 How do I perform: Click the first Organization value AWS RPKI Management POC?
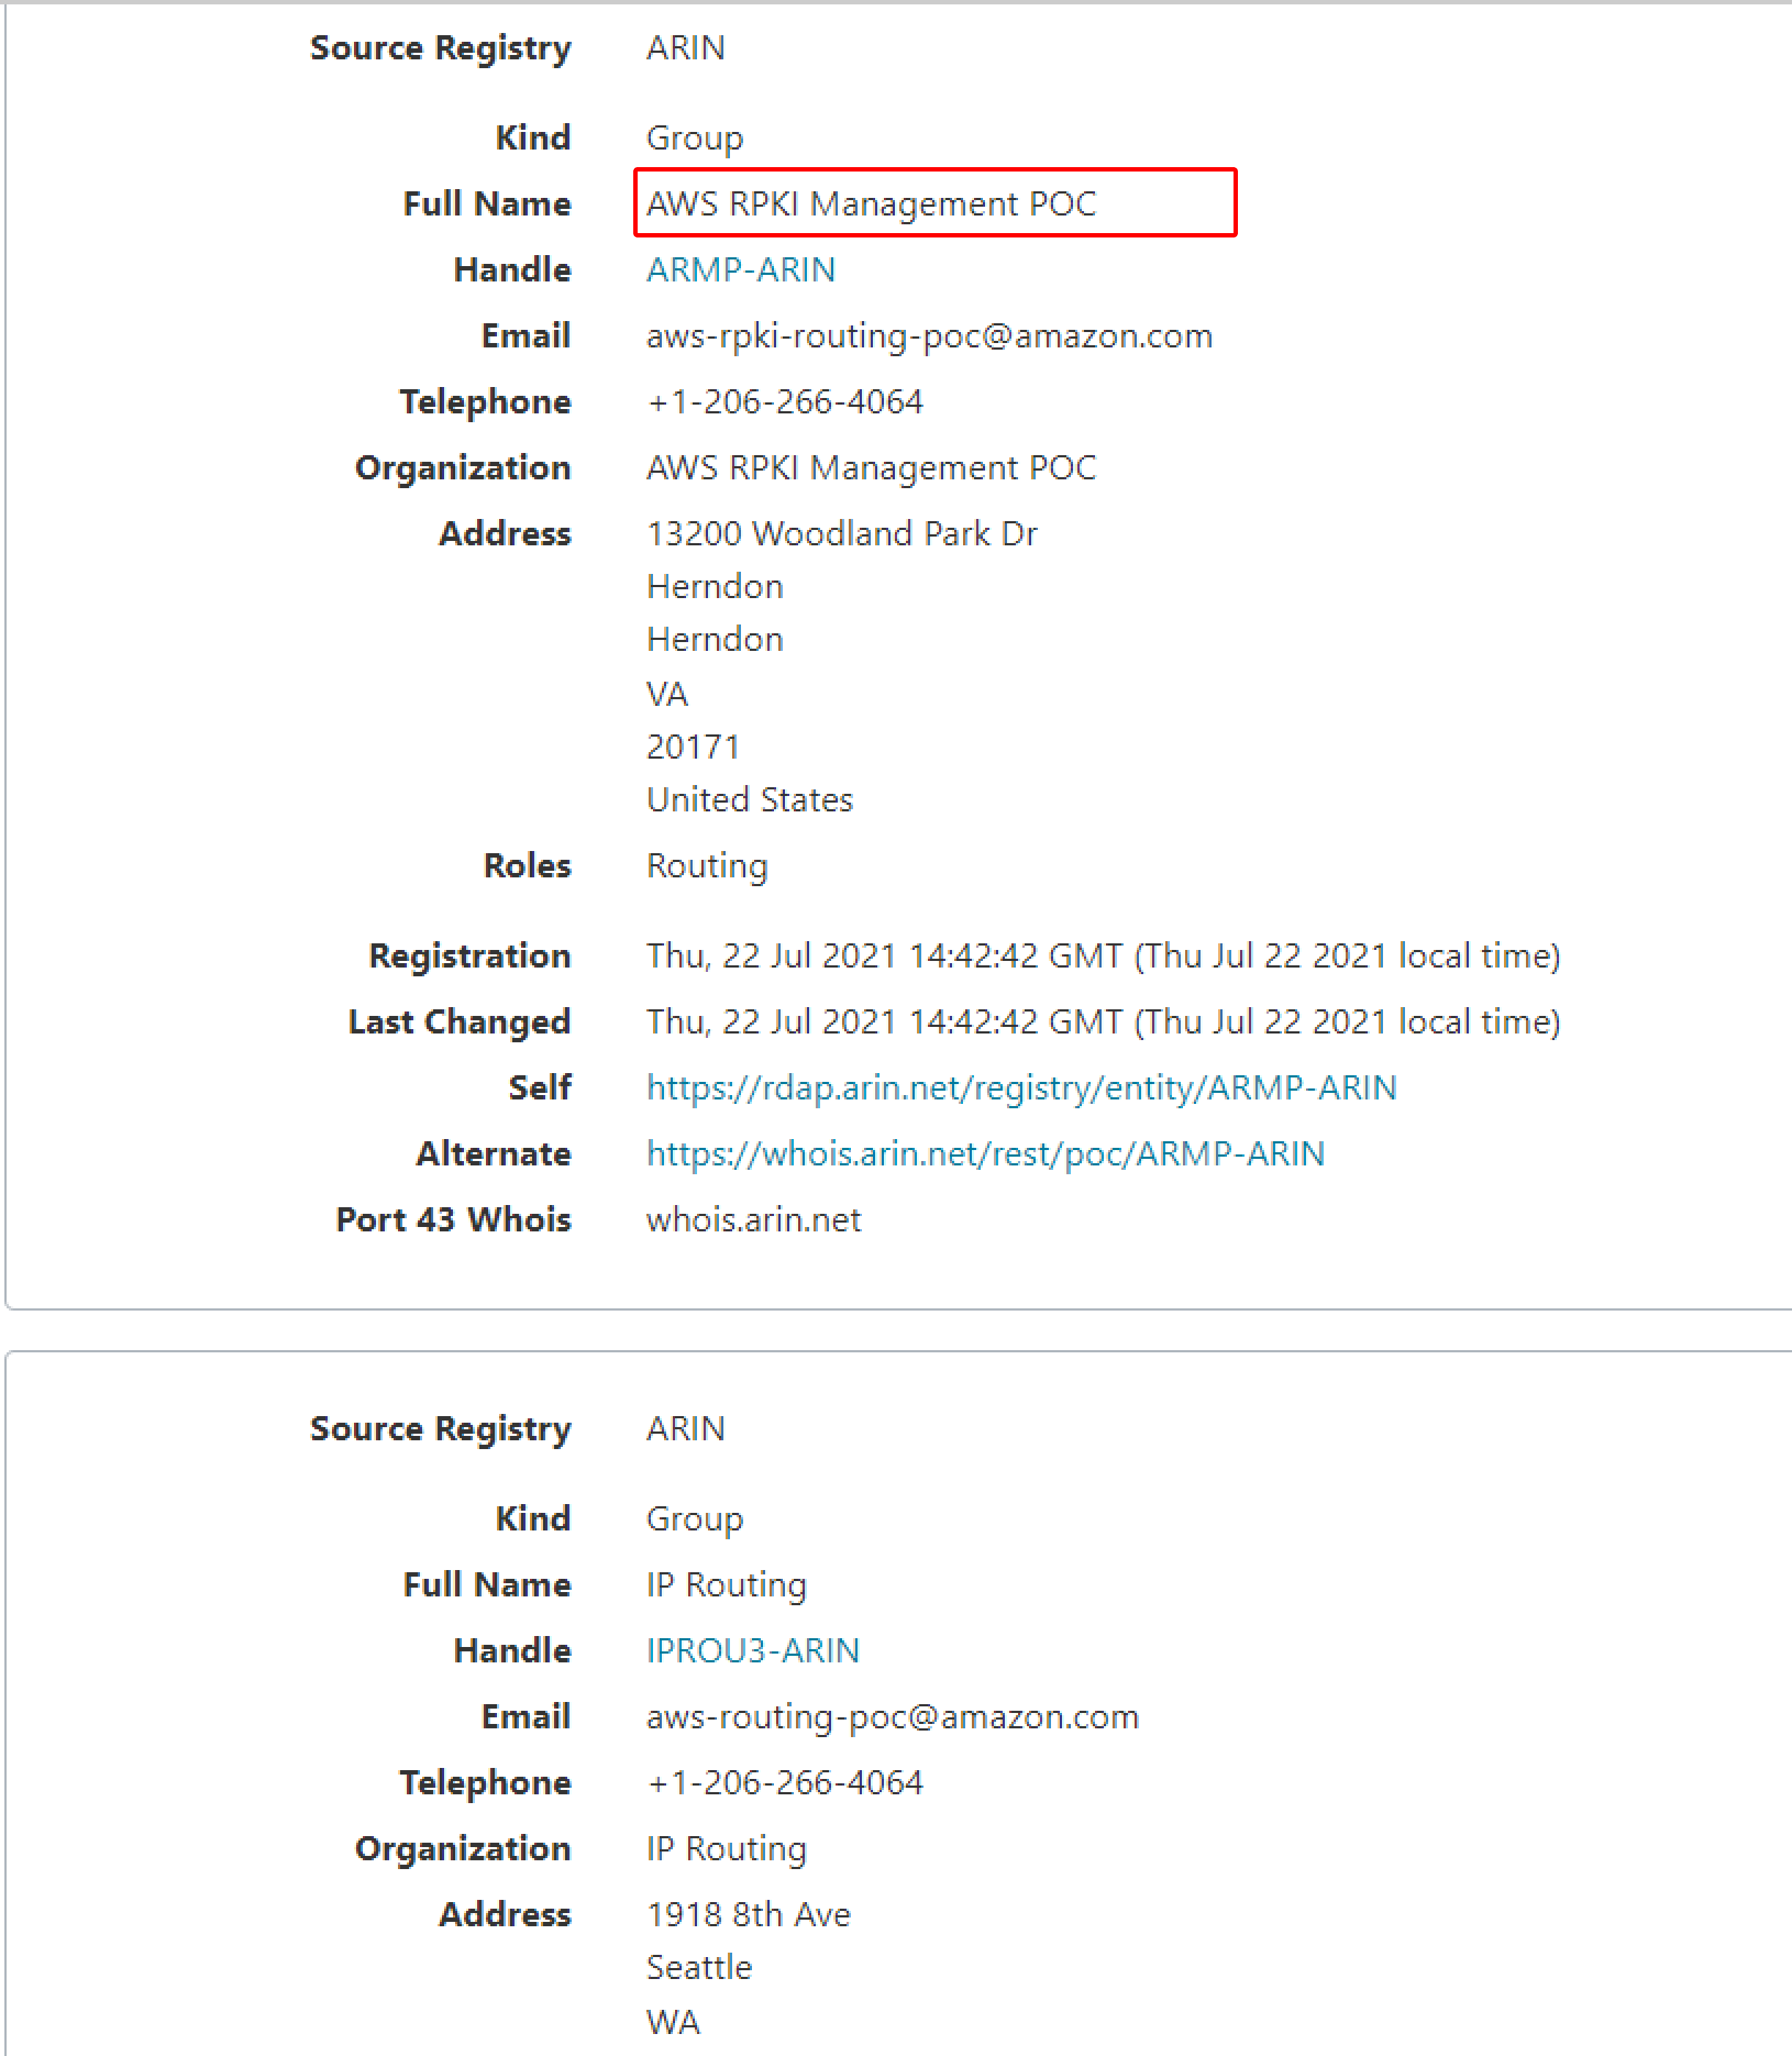point(871,468)
